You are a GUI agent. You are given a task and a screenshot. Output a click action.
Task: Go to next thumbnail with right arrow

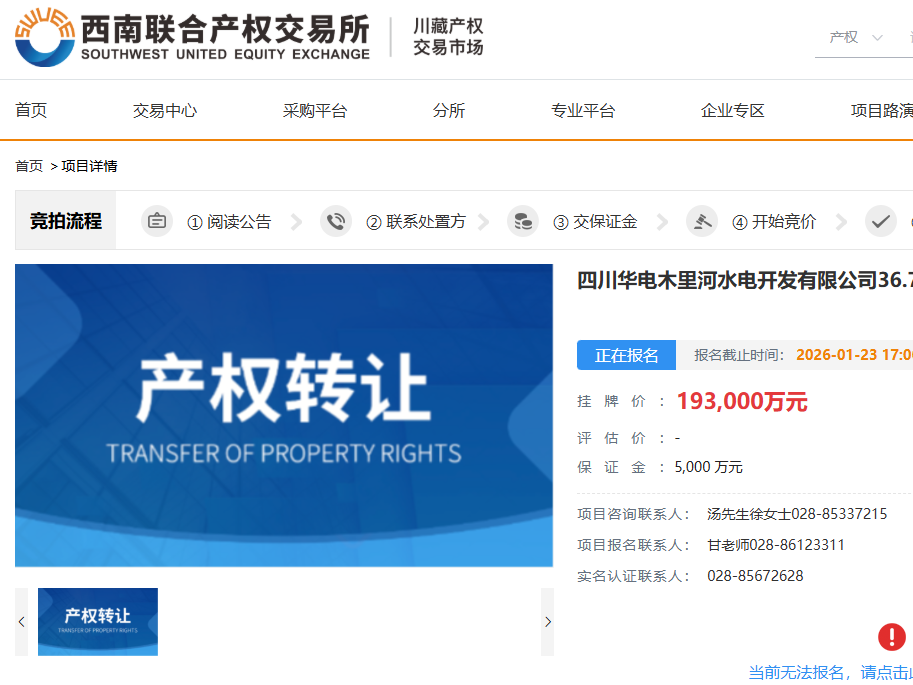(x=547, y=621)
